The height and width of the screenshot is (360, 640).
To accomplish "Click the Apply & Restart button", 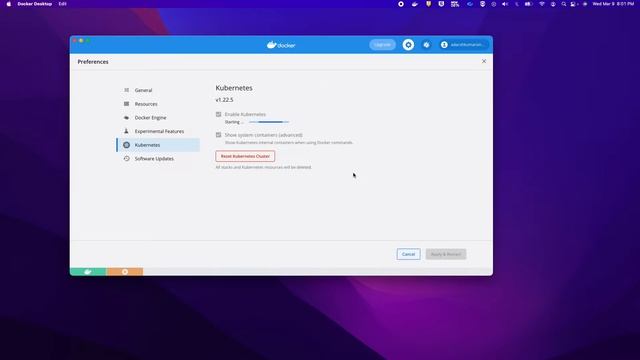I will pos(446,254).
